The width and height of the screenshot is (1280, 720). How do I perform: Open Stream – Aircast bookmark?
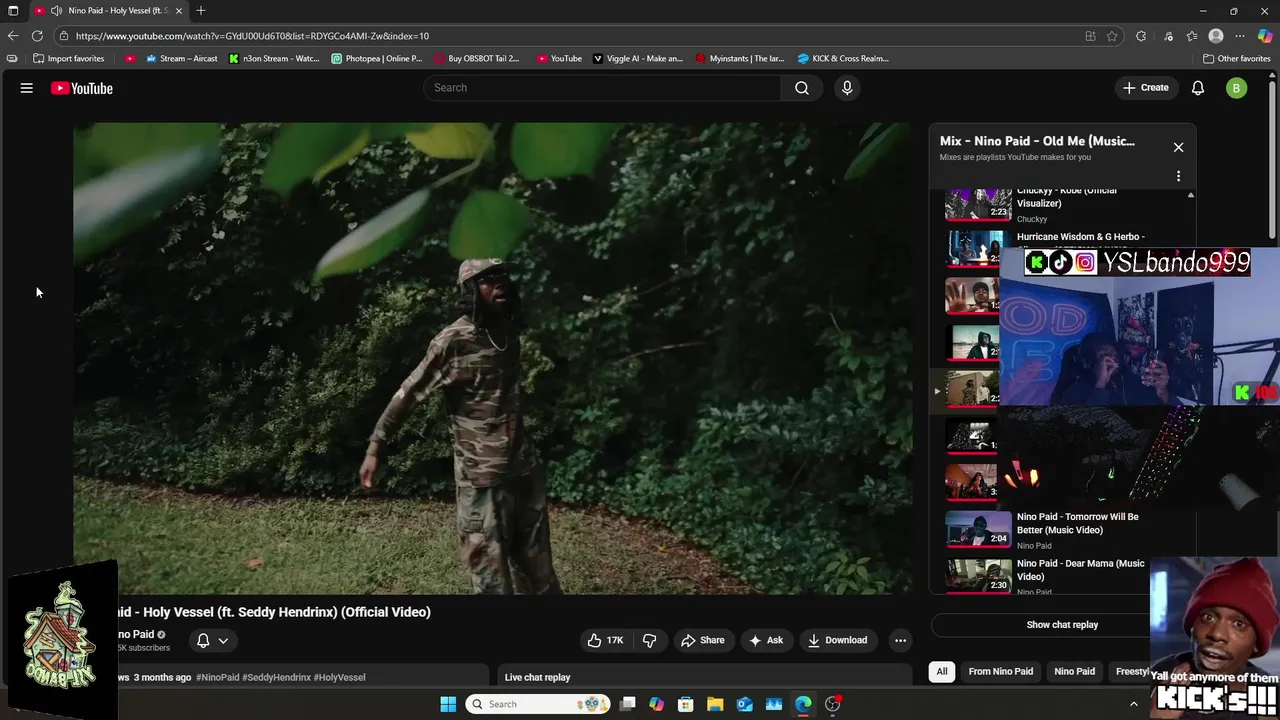click(181, 58)
